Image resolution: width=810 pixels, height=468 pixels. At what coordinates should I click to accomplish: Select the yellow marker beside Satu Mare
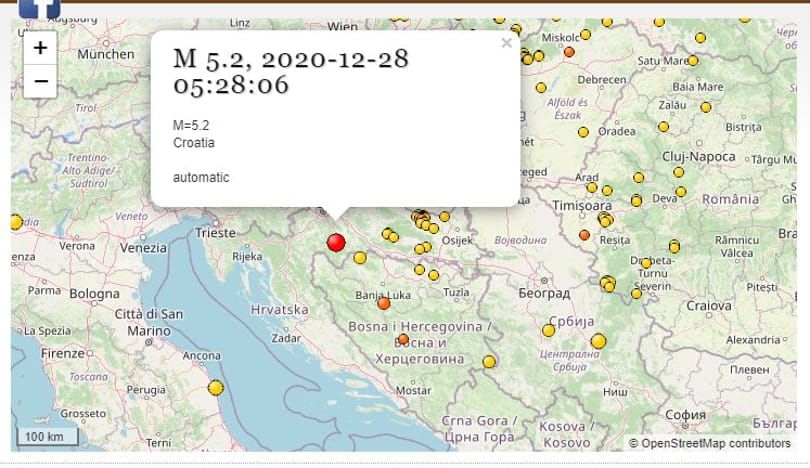point(693,61)
